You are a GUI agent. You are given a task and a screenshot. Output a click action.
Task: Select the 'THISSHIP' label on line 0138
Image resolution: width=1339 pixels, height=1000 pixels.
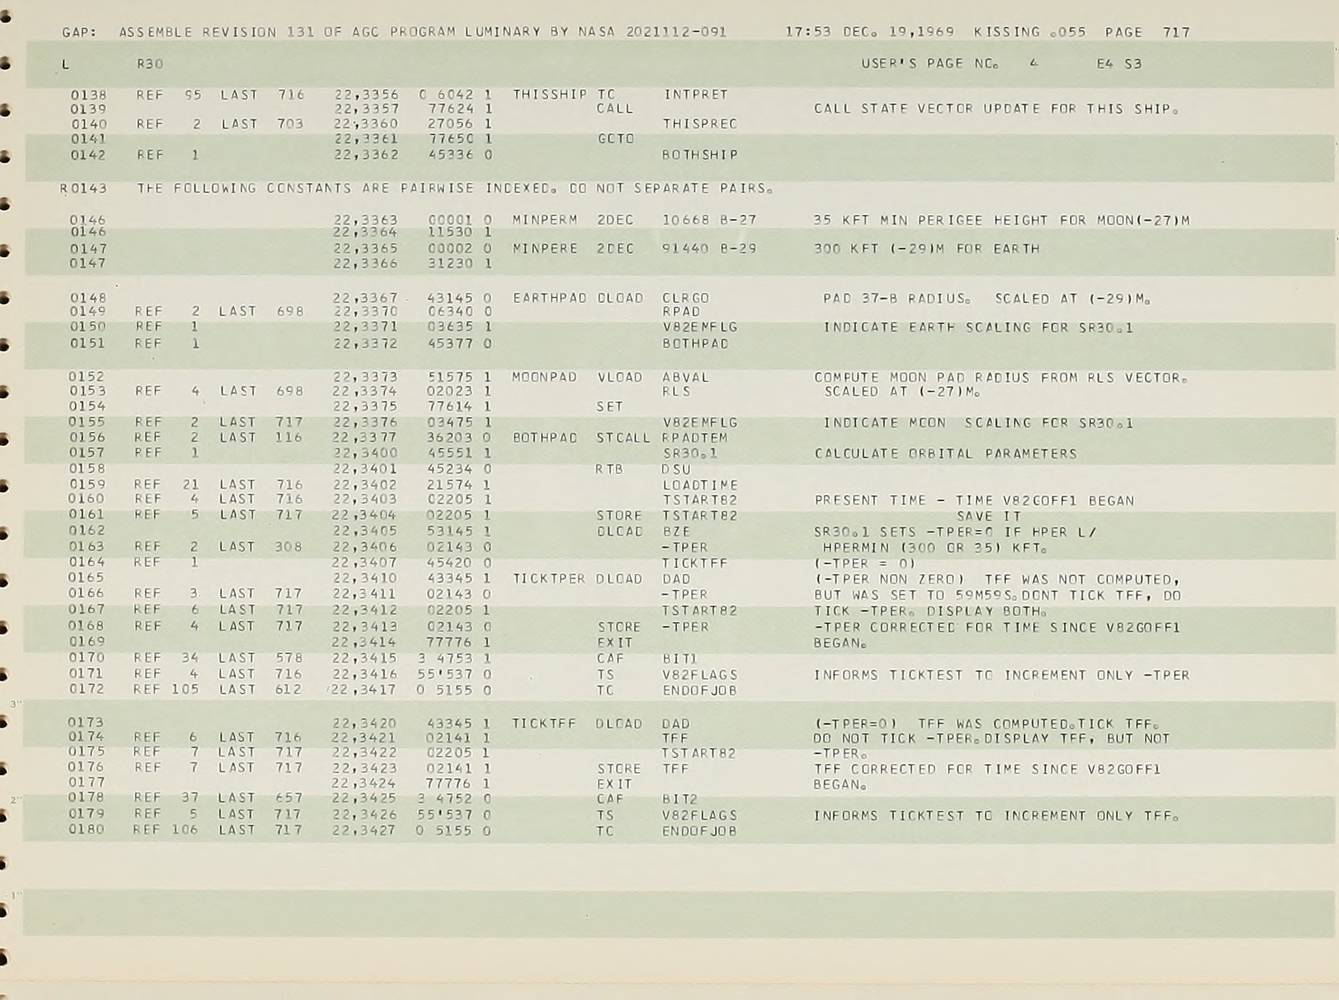click(x=550, y=95)
